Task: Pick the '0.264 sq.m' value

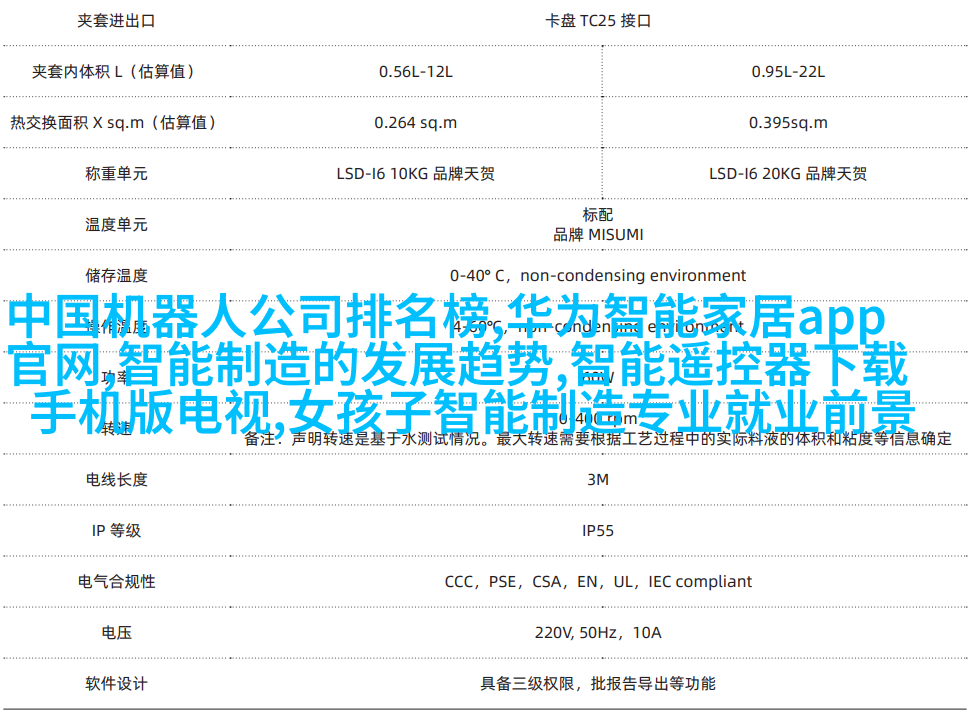Action: [416, 123]
